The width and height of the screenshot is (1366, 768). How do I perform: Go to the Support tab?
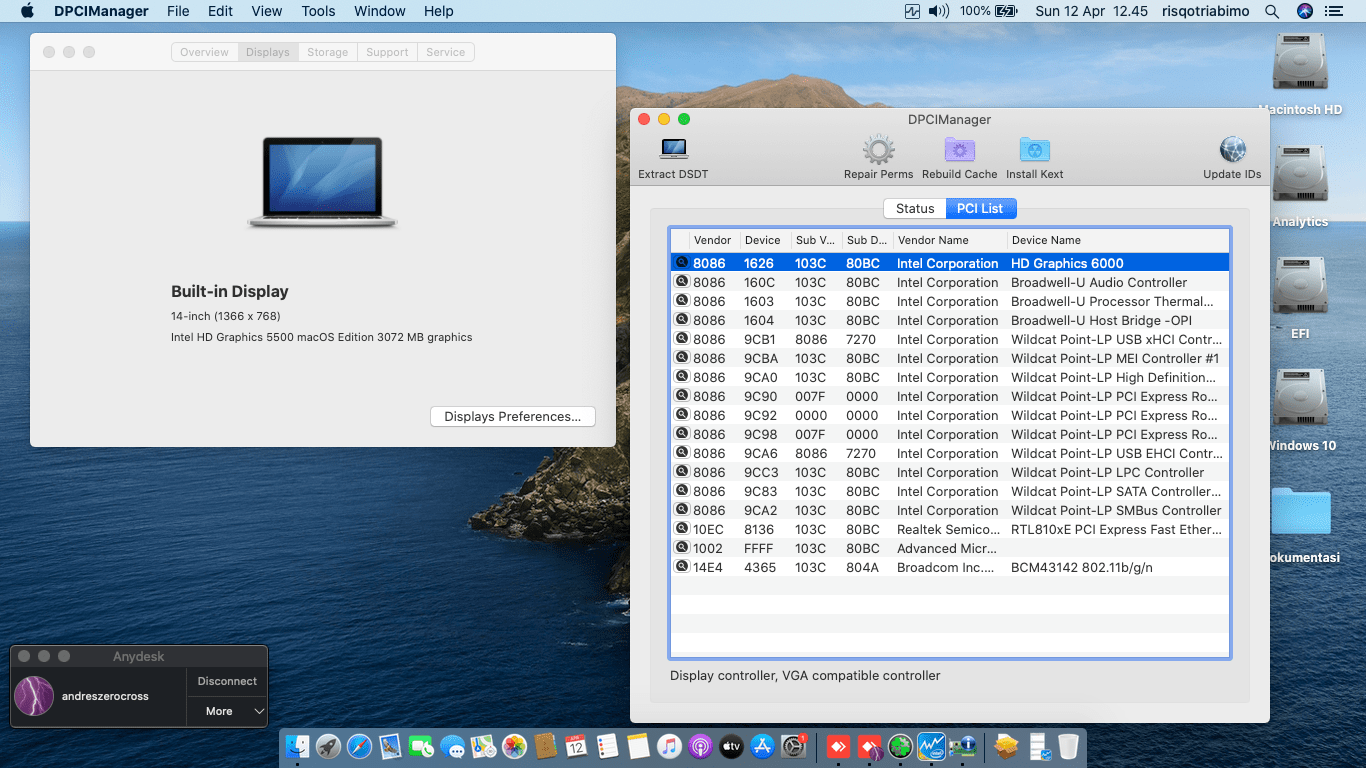click(387, 52)
